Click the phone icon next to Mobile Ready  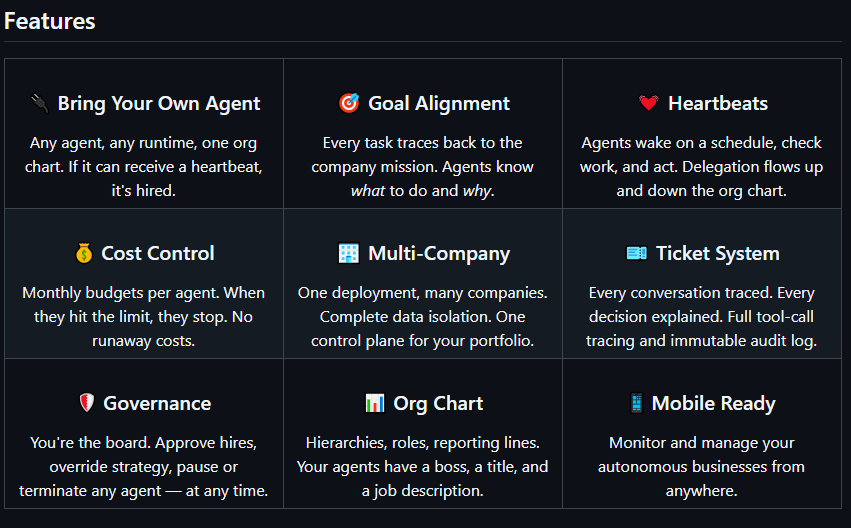(636, 404)
